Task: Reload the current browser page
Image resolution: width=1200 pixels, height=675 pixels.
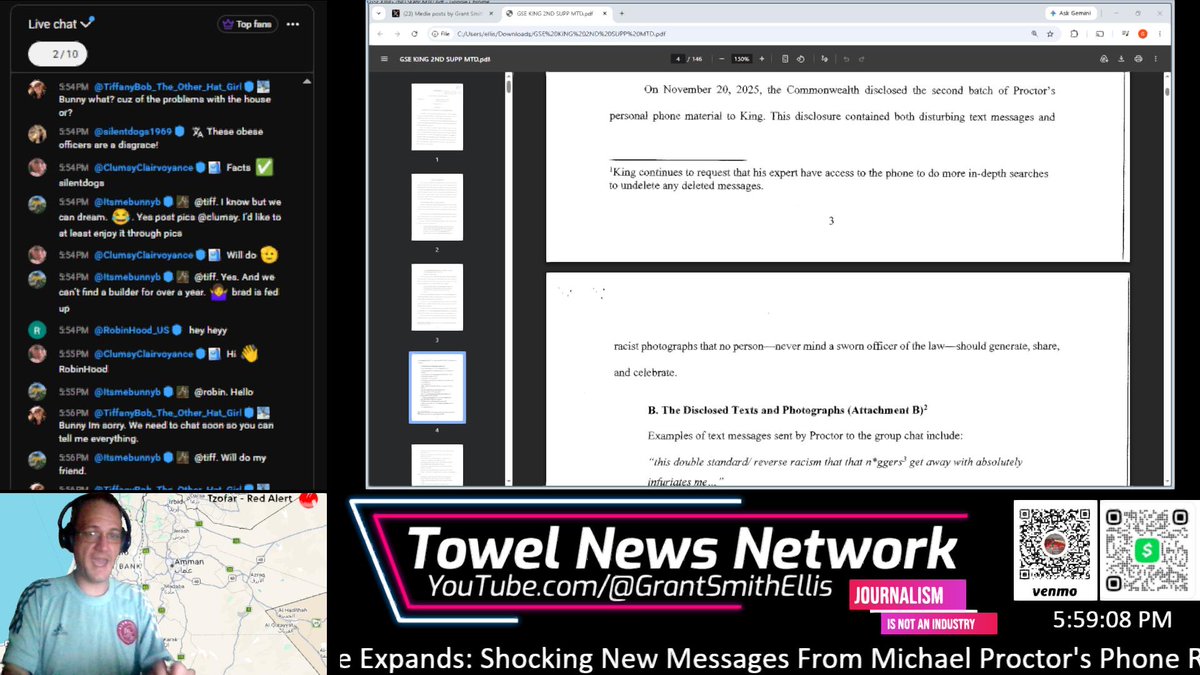Action: pyautogui.click(x=415, y=34)
